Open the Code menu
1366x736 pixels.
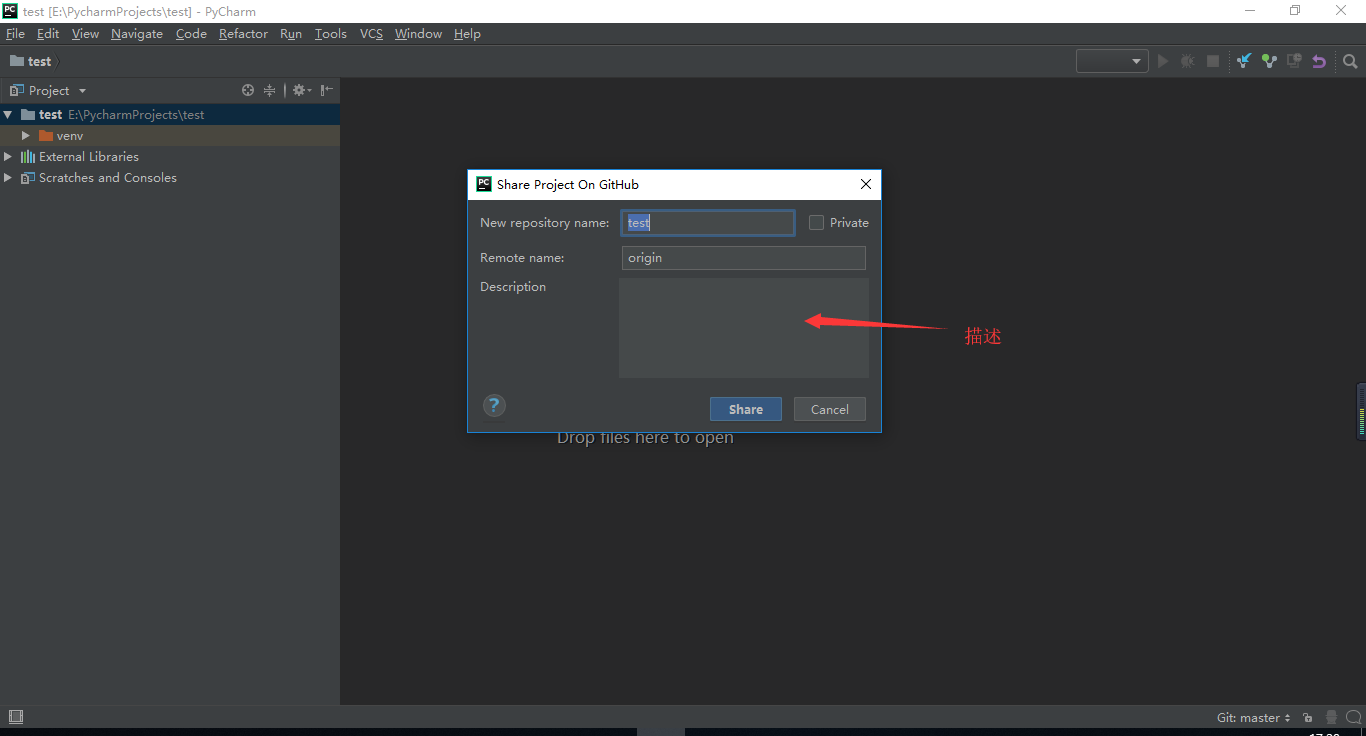[x=191, y=34]
